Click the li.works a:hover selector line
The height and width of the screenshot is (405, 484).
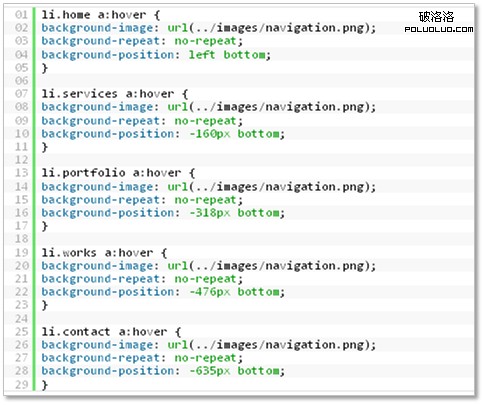[x=104, y=252]
